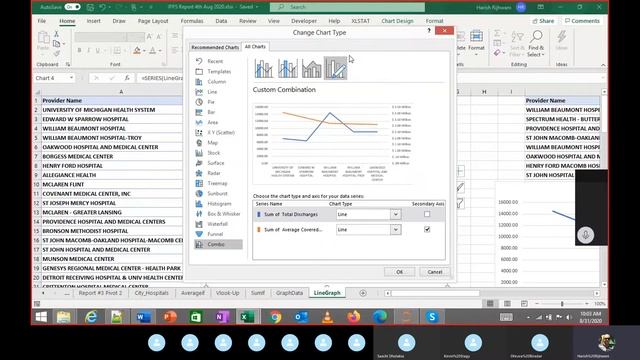The image size is (640, 360).
Task: Toggle Underline formatting in ribbon
Action: [98, 50]
